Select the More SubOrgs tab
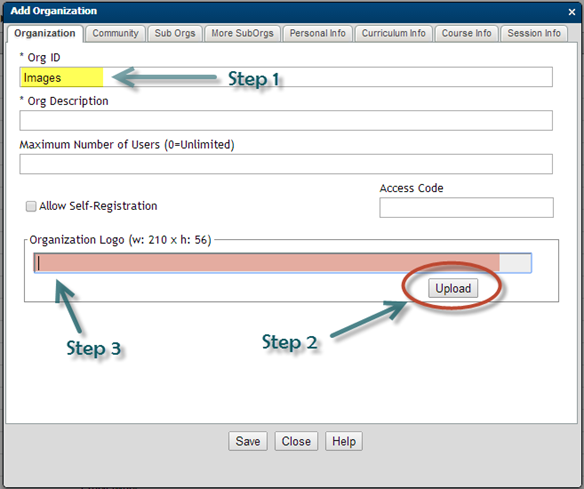Screen dimensions: 584x489 [242, 34]
